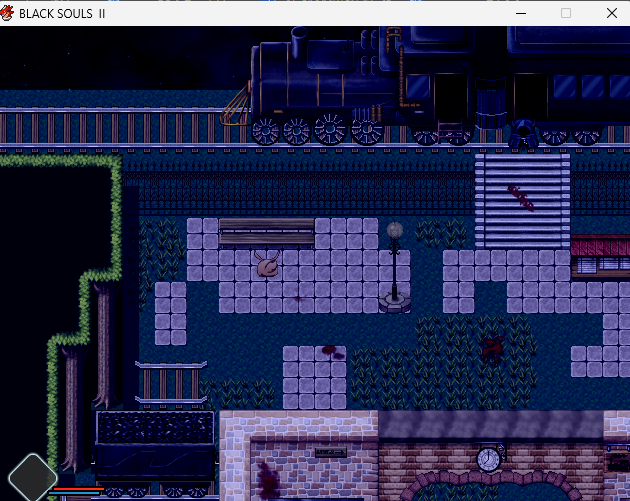Click the street lamp post
The width and height of the screenshot is (630, 501).
click(395, 268)
